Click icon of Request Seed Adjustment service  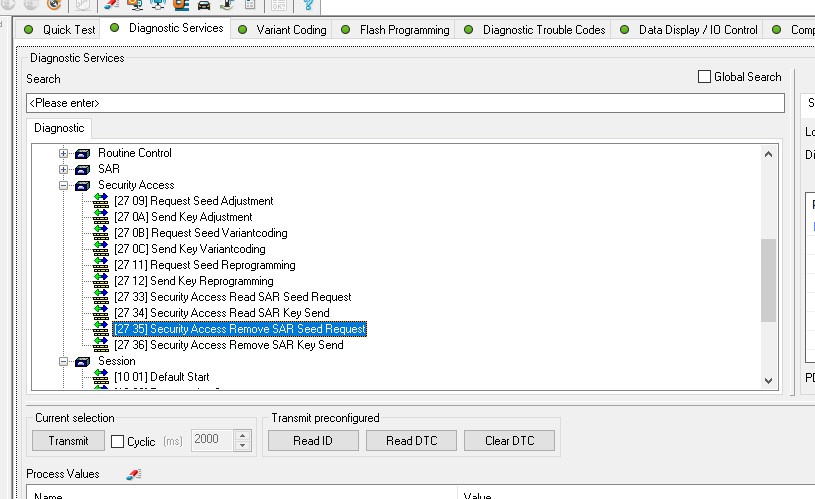pos(100,201)
